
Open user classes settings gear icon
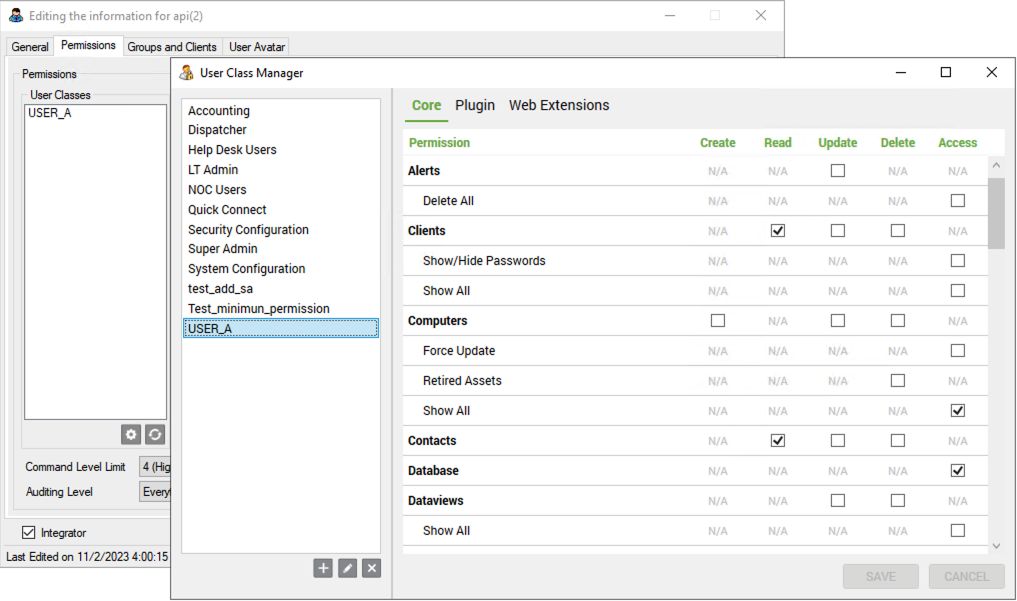tap(131, 434)
